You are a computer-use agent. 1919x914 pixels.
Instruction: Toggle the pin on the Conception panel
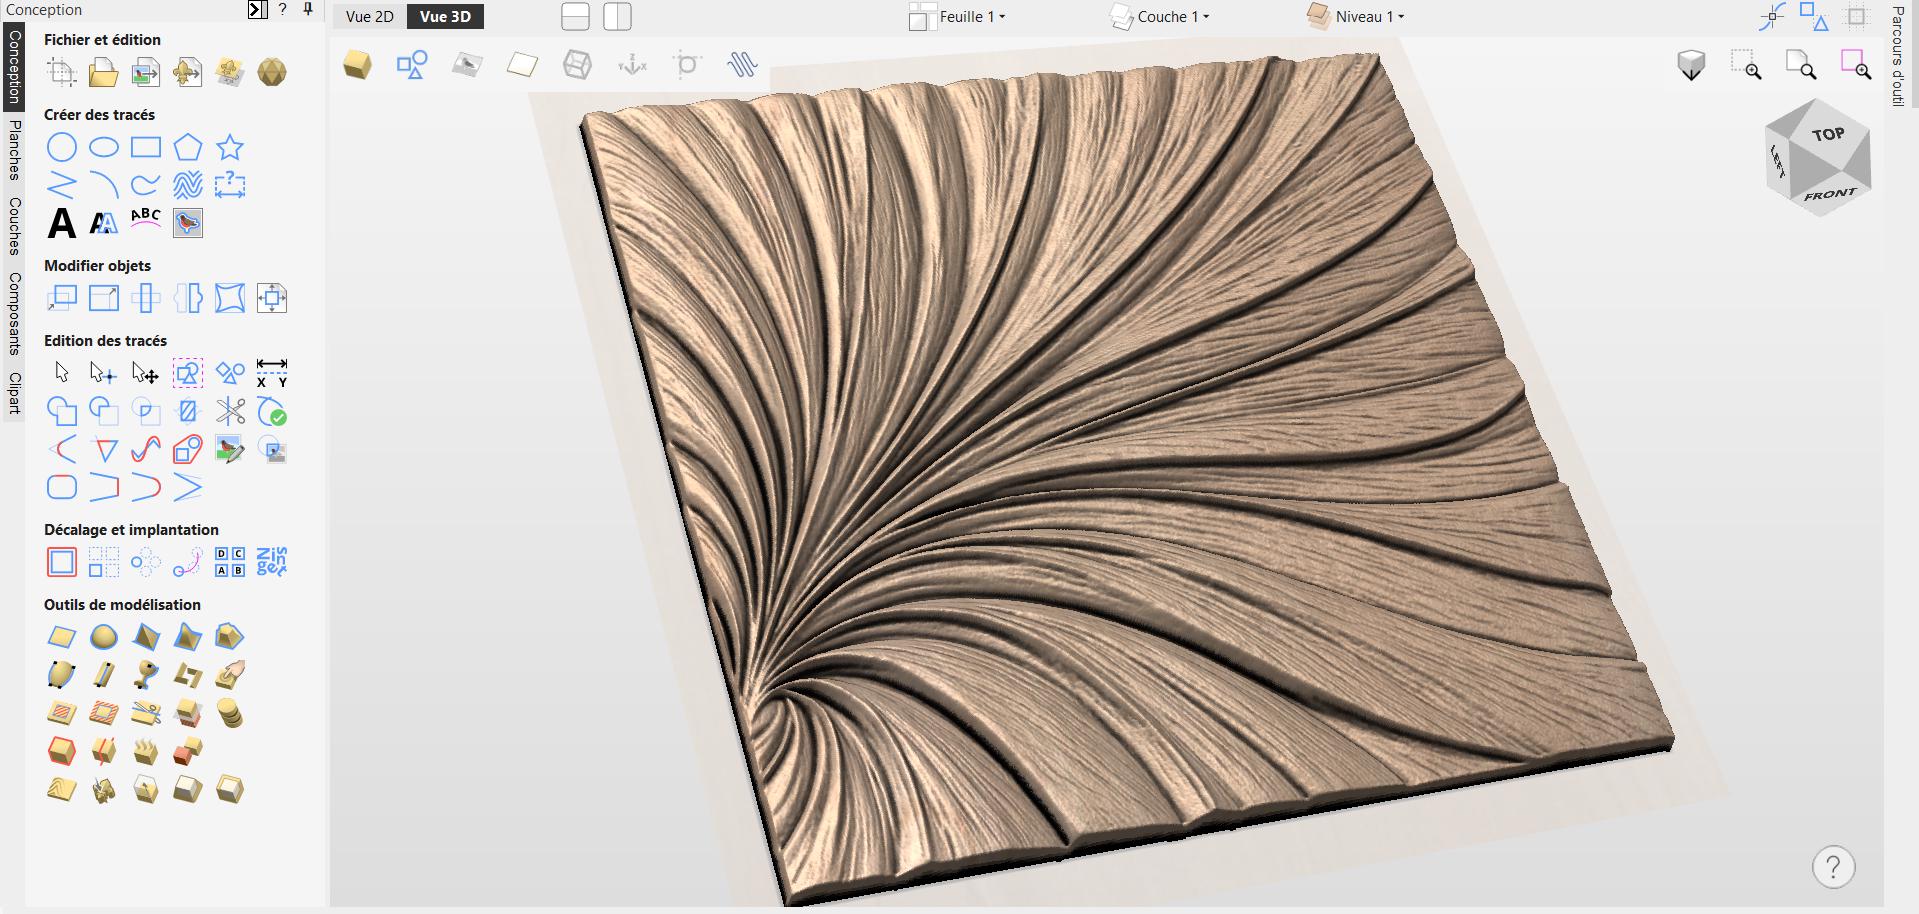click(x=308, y=9)
